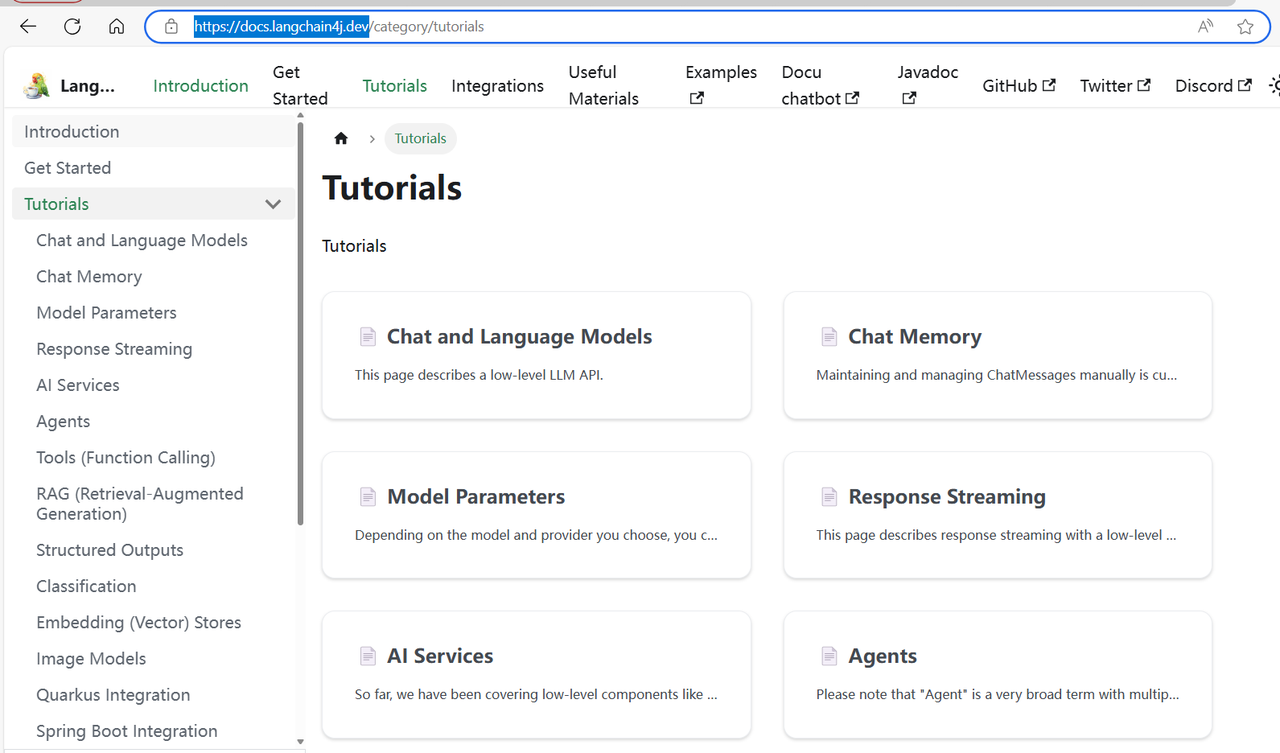Viewport: 1280px width, 753px height.
Task: Click the browser address bar URL
Action: click(339, 27)
